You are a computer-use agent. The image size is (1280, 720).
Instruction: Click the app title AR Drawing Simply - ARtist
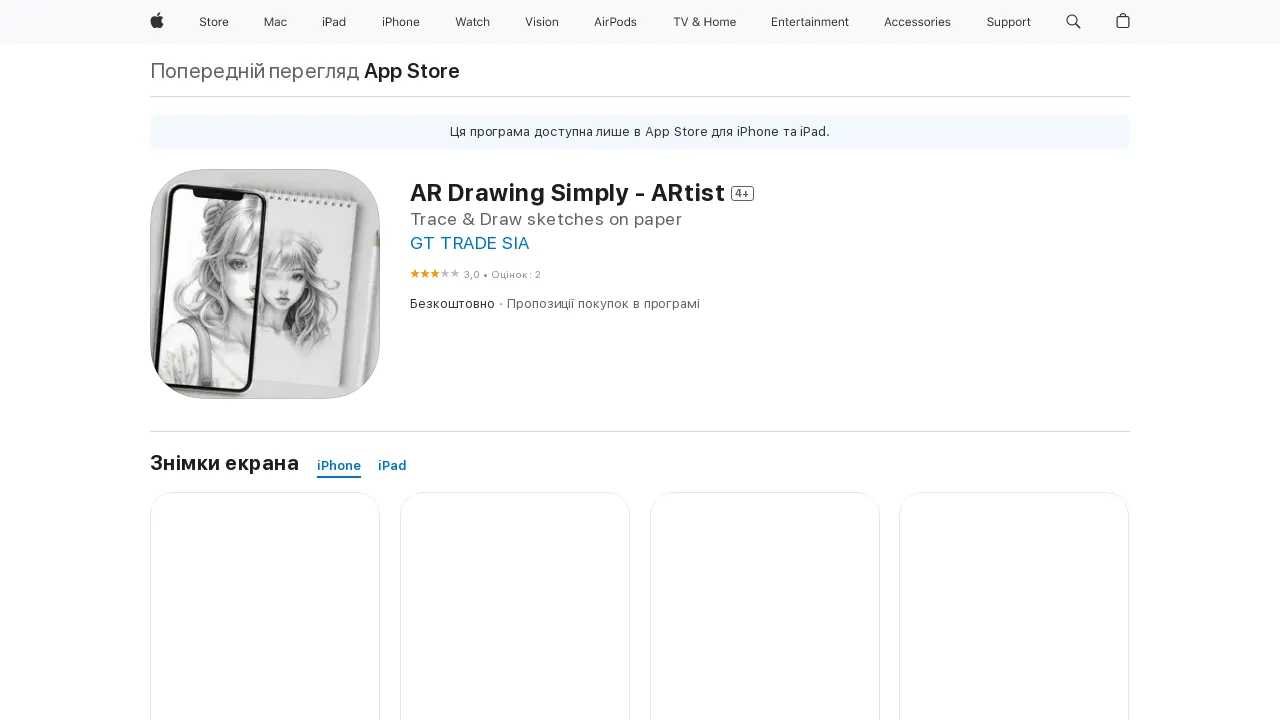[567, 193]
